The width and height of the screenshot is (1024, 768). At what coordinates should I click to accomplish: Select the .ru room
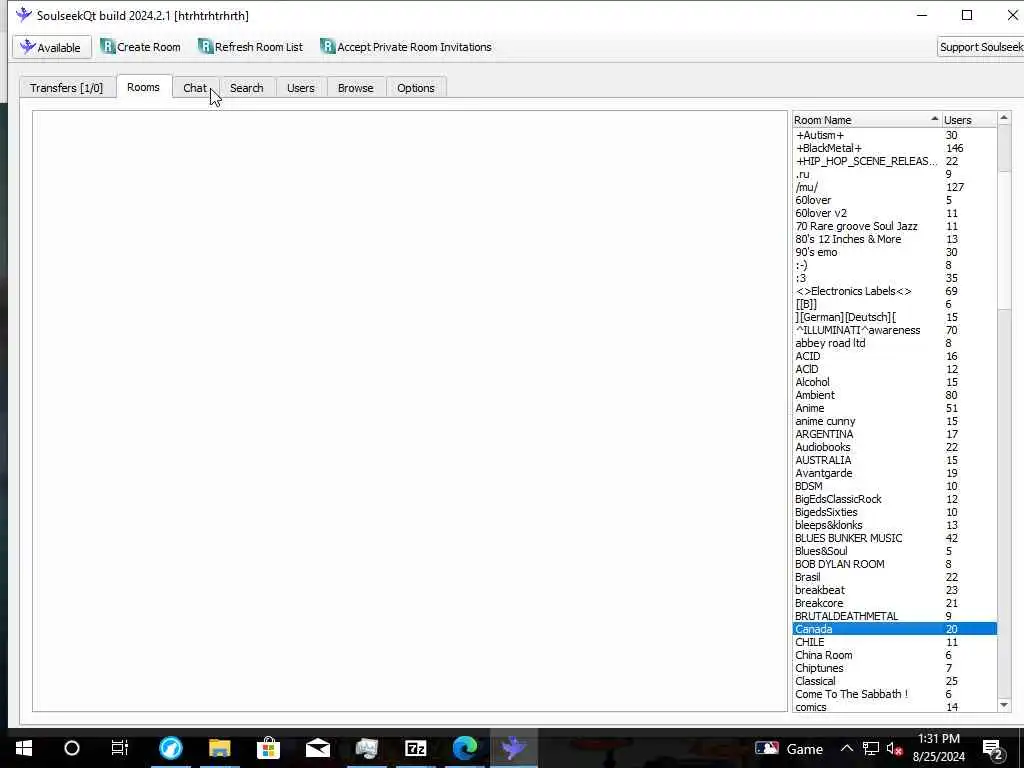click(x=895, y=174)
